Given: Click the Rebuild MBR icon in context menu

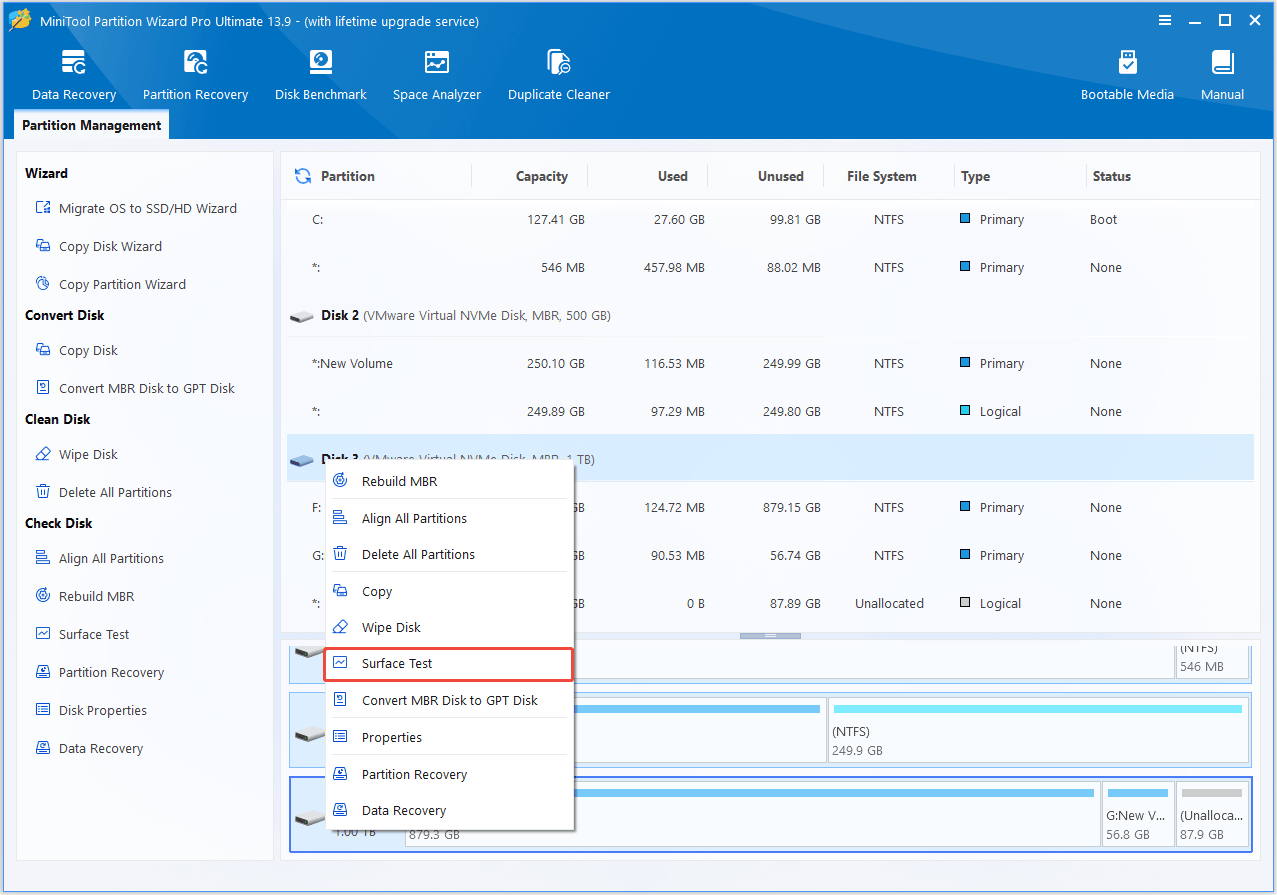Looking at the screenshot, I should pyautogui.click(x=341, y=481).
